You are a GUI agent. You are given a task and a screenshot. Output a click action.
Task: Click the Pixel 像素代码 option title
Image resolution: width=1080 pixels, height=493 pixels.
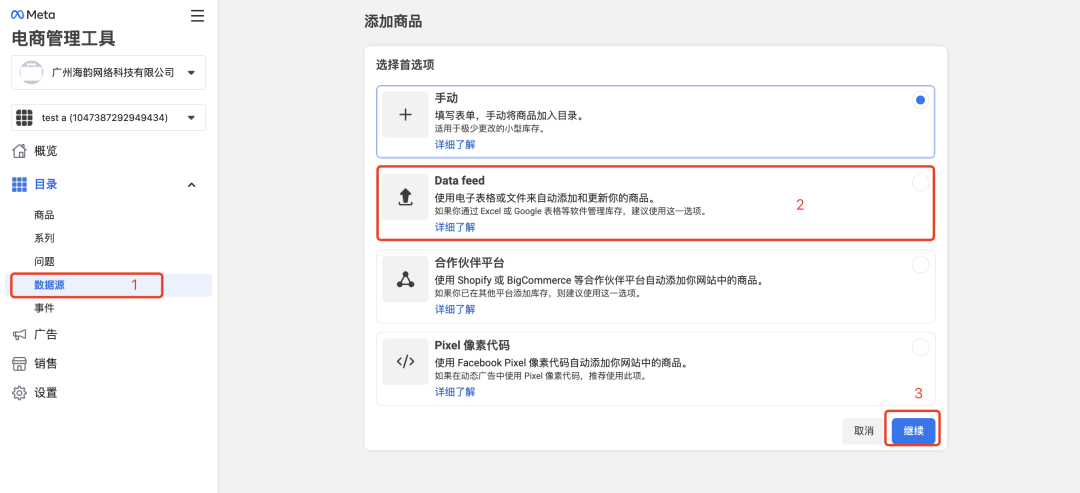tap(472, 345)
